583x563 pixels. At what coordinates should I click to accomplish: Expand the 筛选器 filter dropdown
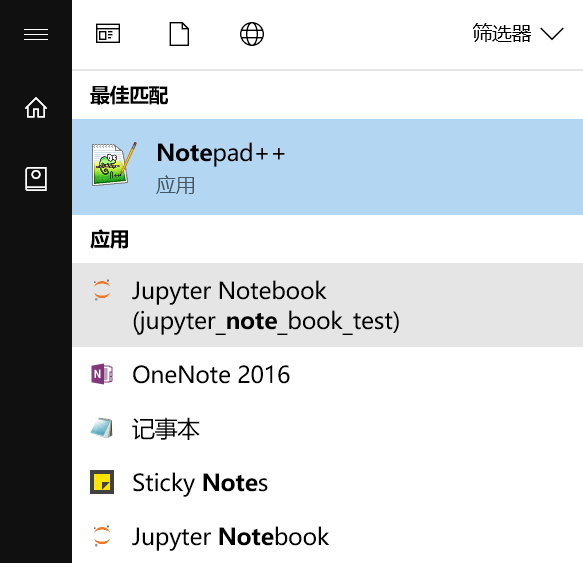coord(518,33)
